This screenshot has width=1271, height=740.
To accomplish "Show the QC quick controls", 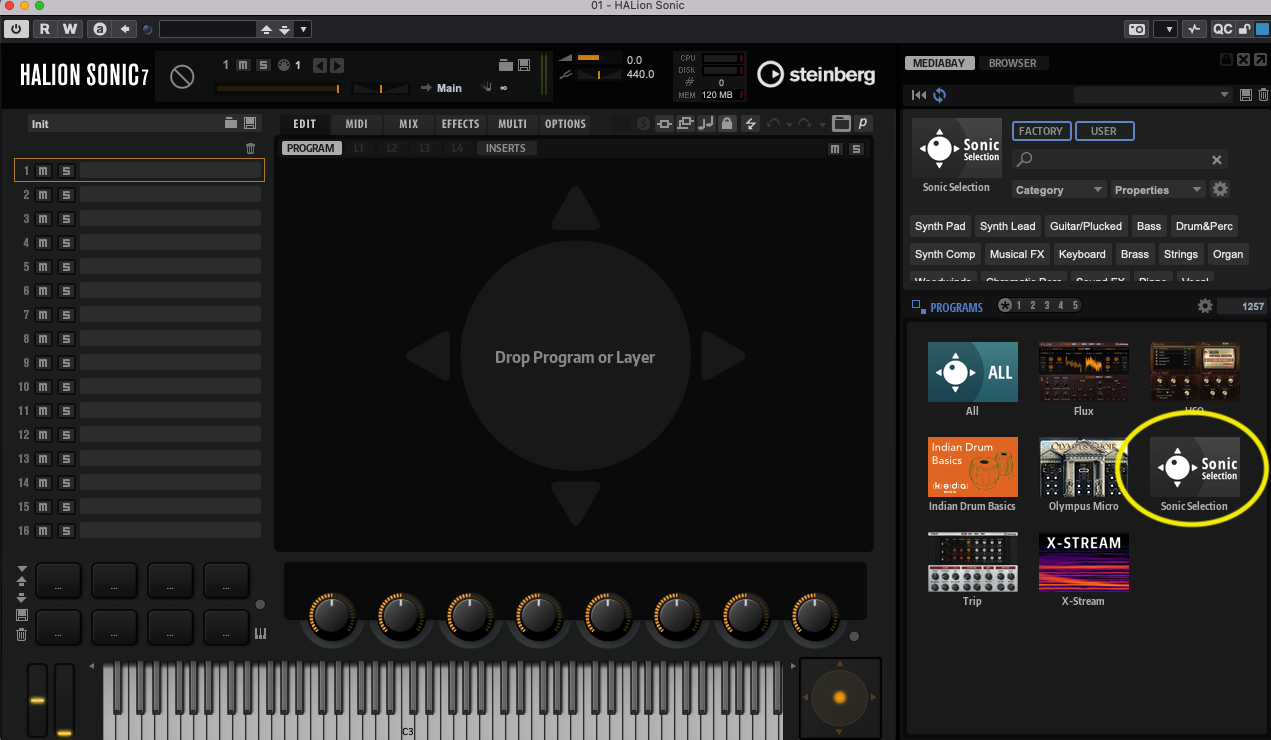I will coord(1222,30).
